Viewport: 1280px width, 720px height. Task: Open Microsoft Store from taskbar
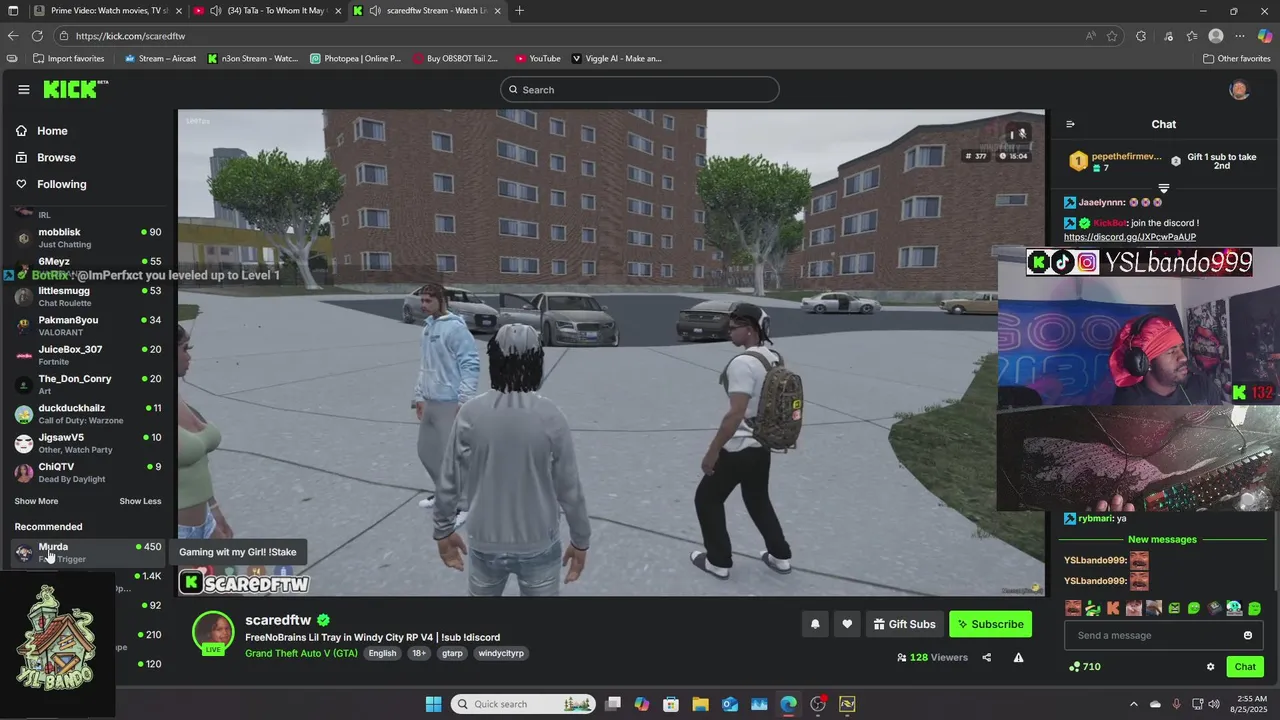(671, 704)
